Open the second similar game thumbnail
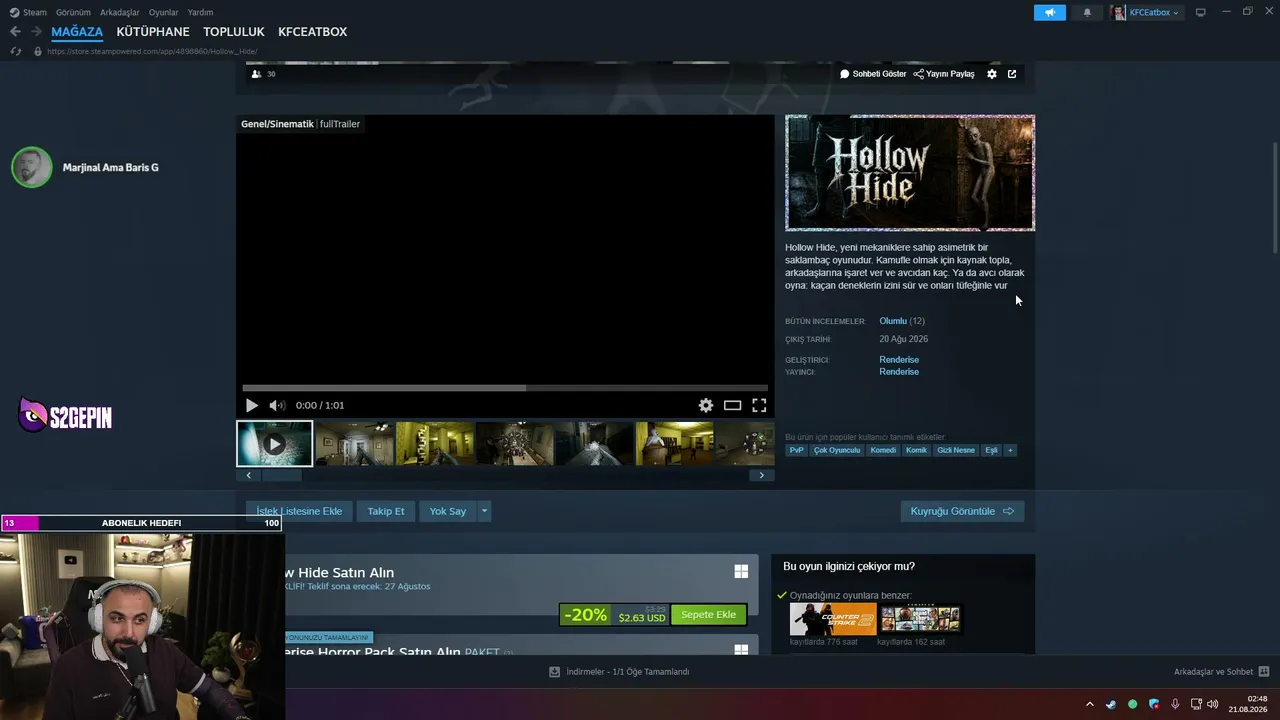 coord(920,619)
